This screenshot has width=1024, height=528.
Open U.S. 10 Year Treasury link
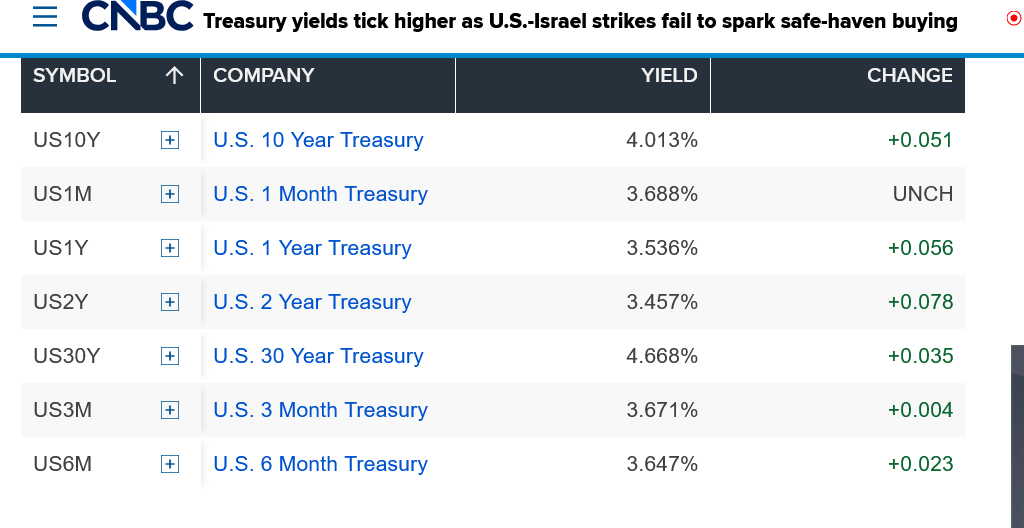coord(318,141)
